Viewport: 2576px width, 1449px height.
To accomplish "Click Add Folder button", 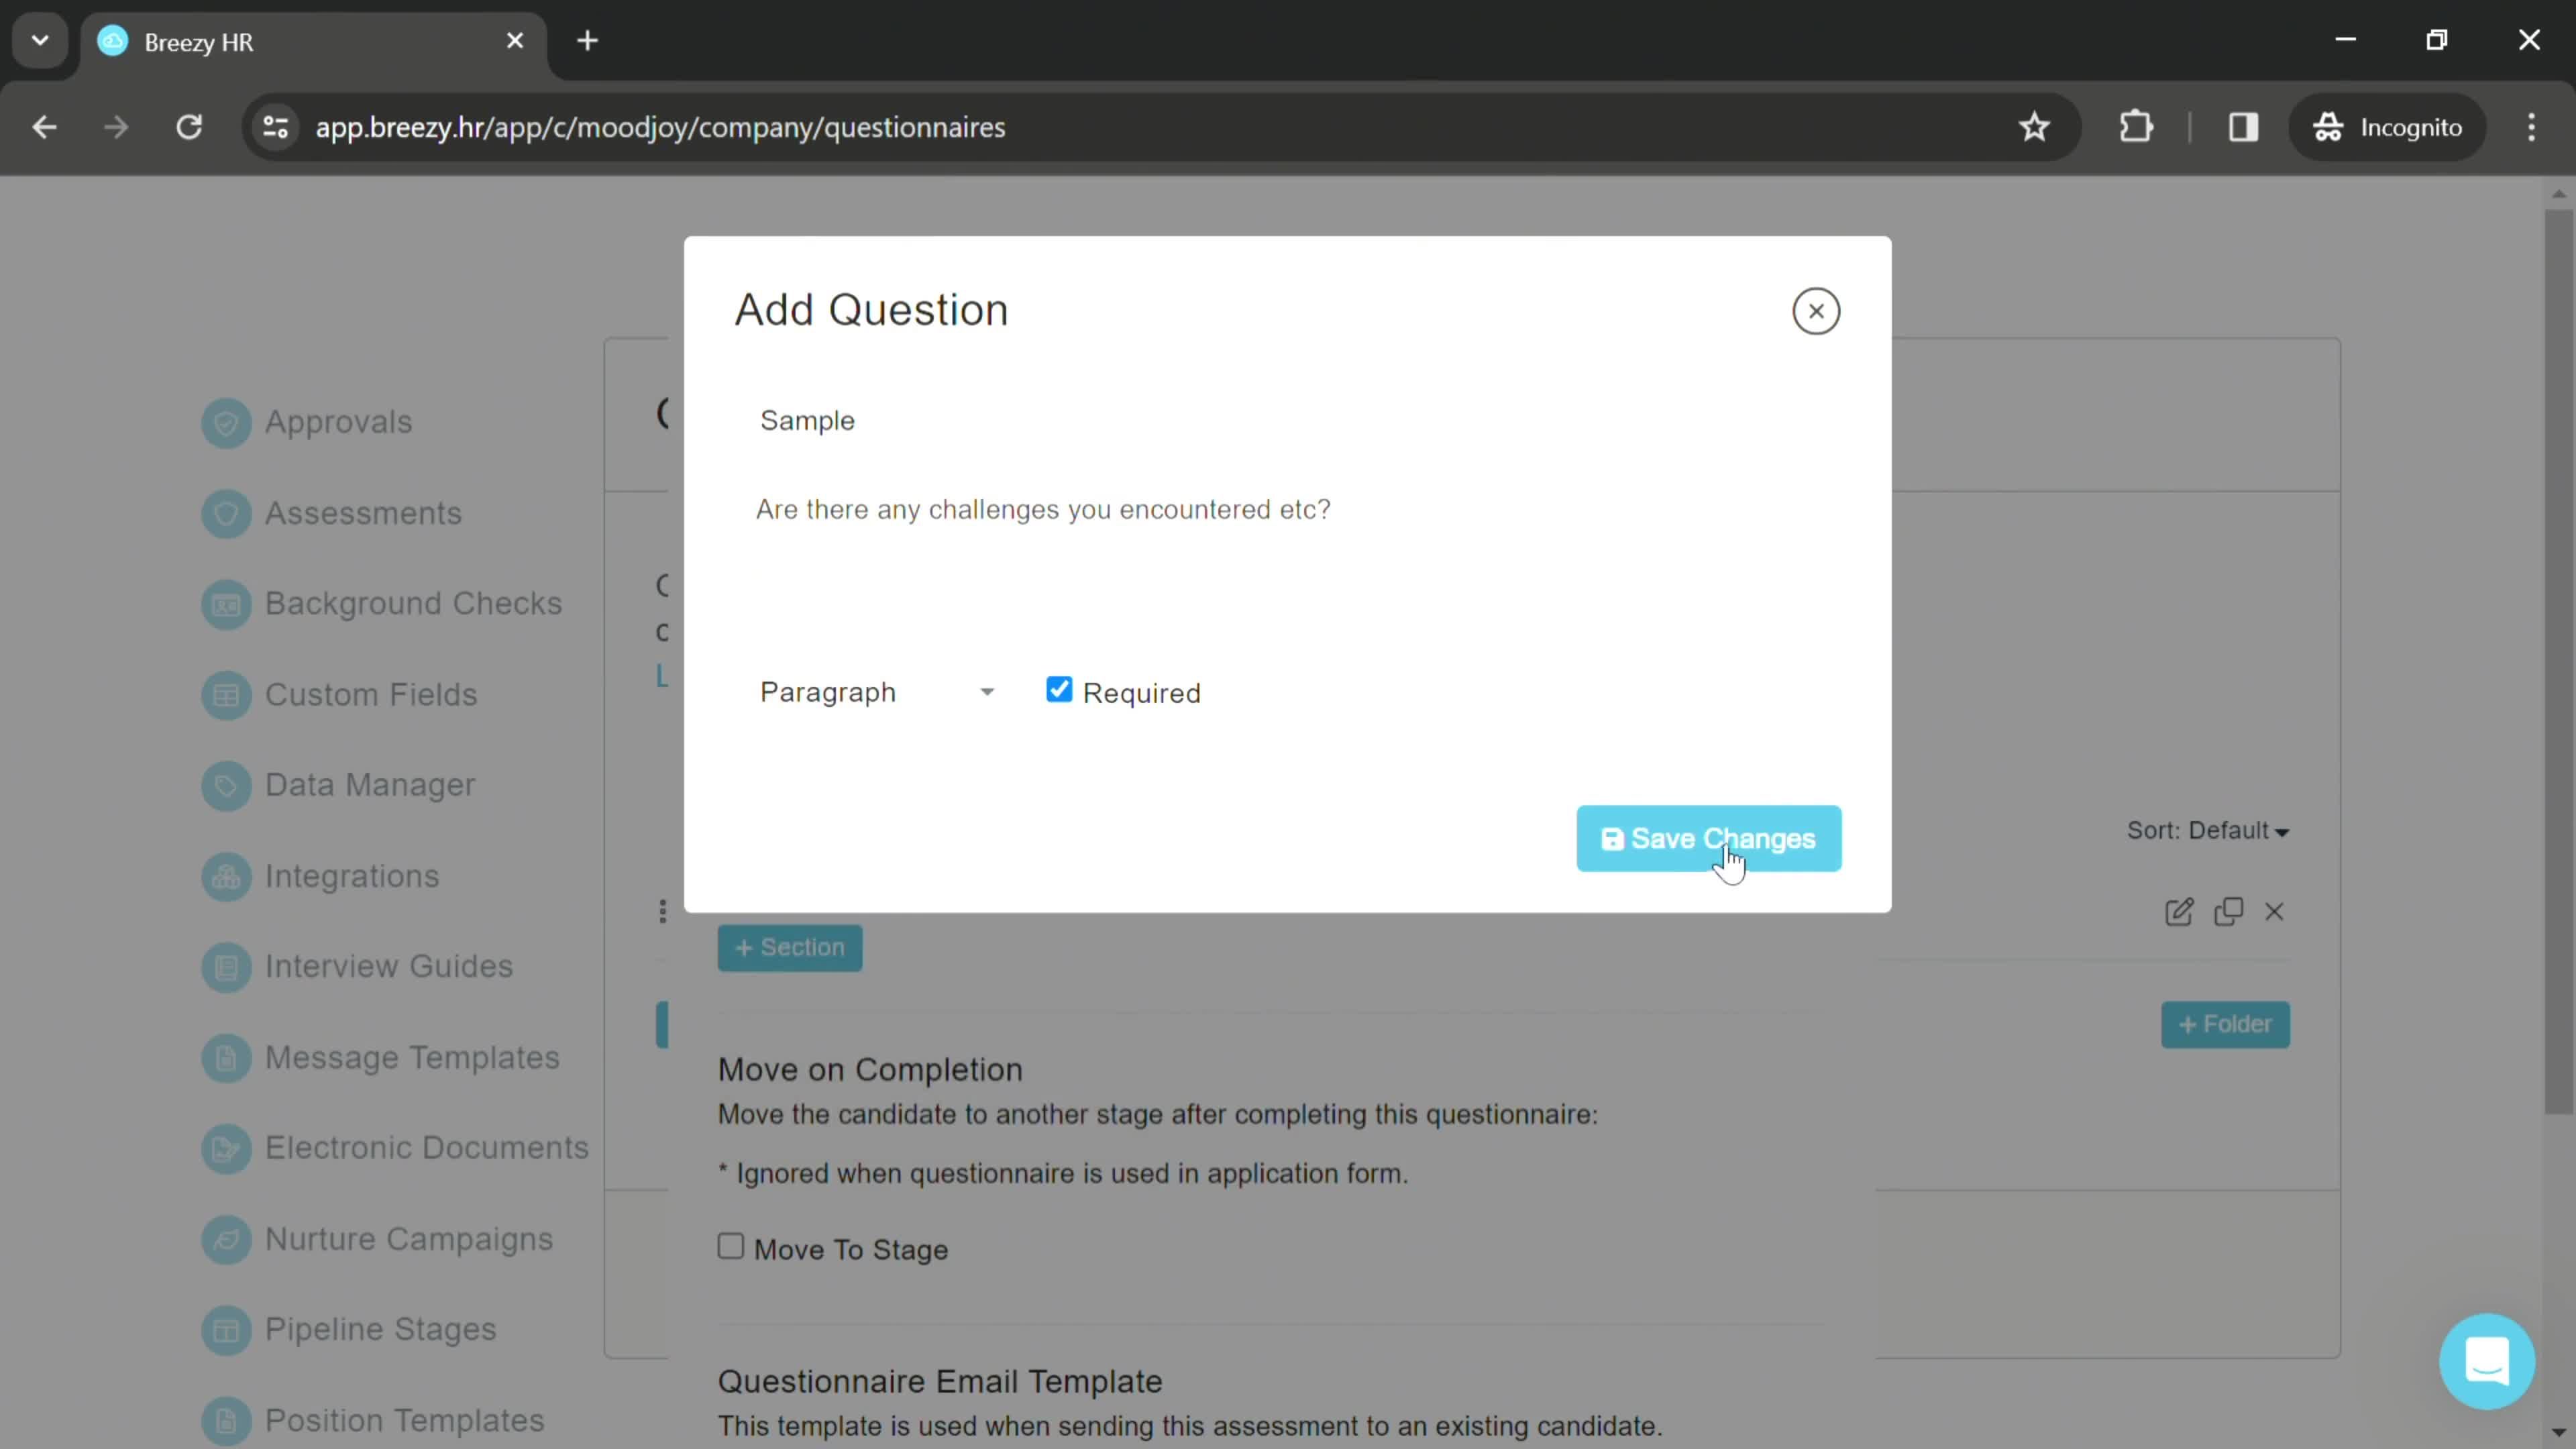I will click(x=2227, y=1022).
